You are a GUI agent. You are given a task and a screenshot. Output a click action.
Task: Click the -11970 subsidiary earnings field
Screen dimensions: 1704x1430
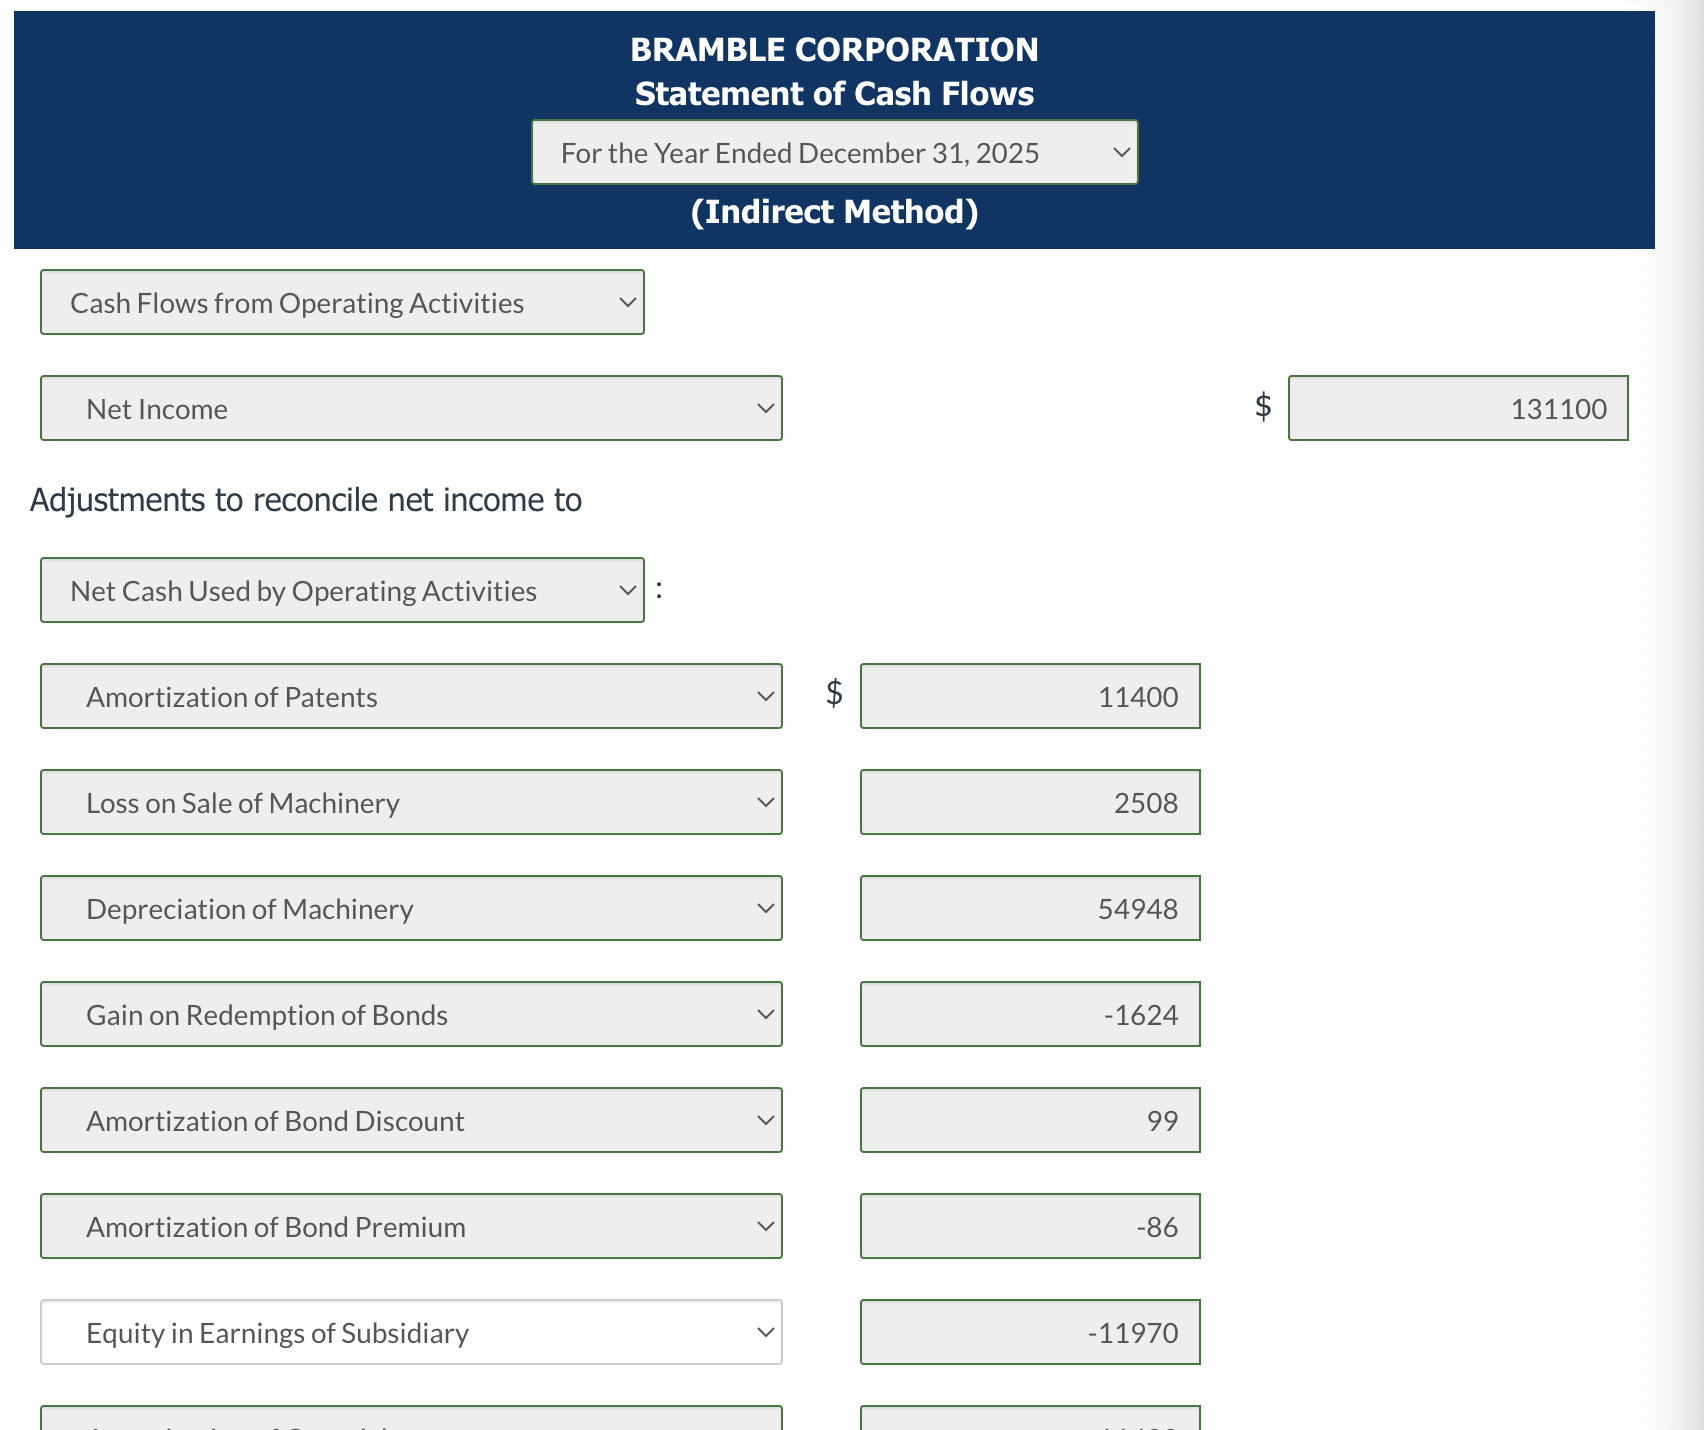pyautogui.click(x=1029, y=1332)
